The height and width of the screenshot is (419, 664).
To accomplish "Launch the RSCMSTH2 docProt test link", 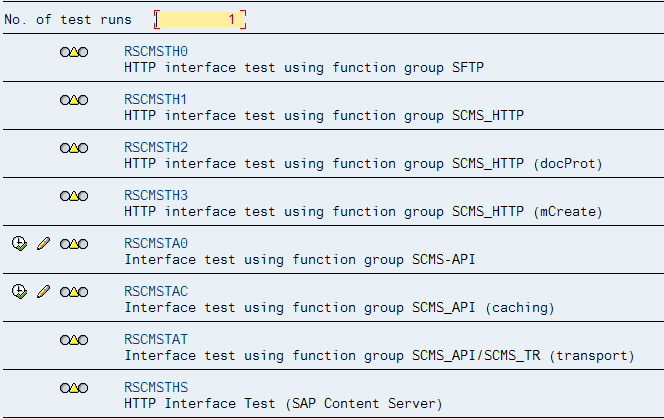I will pos(156,147).
